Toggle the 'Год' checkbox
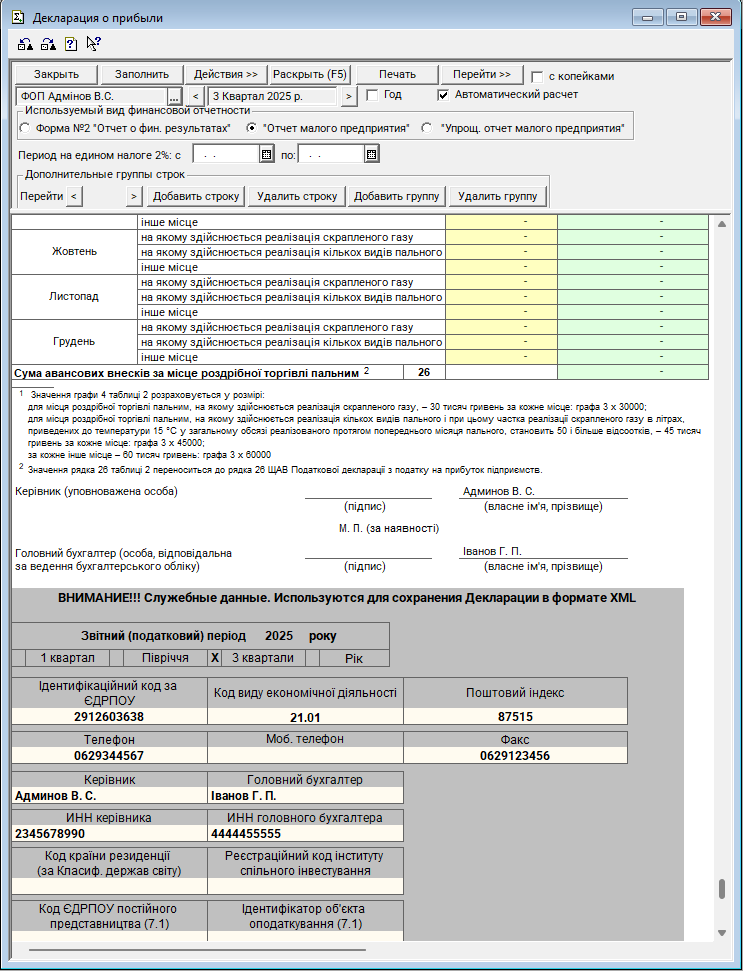743x971 pixels. tap(372, 95)
